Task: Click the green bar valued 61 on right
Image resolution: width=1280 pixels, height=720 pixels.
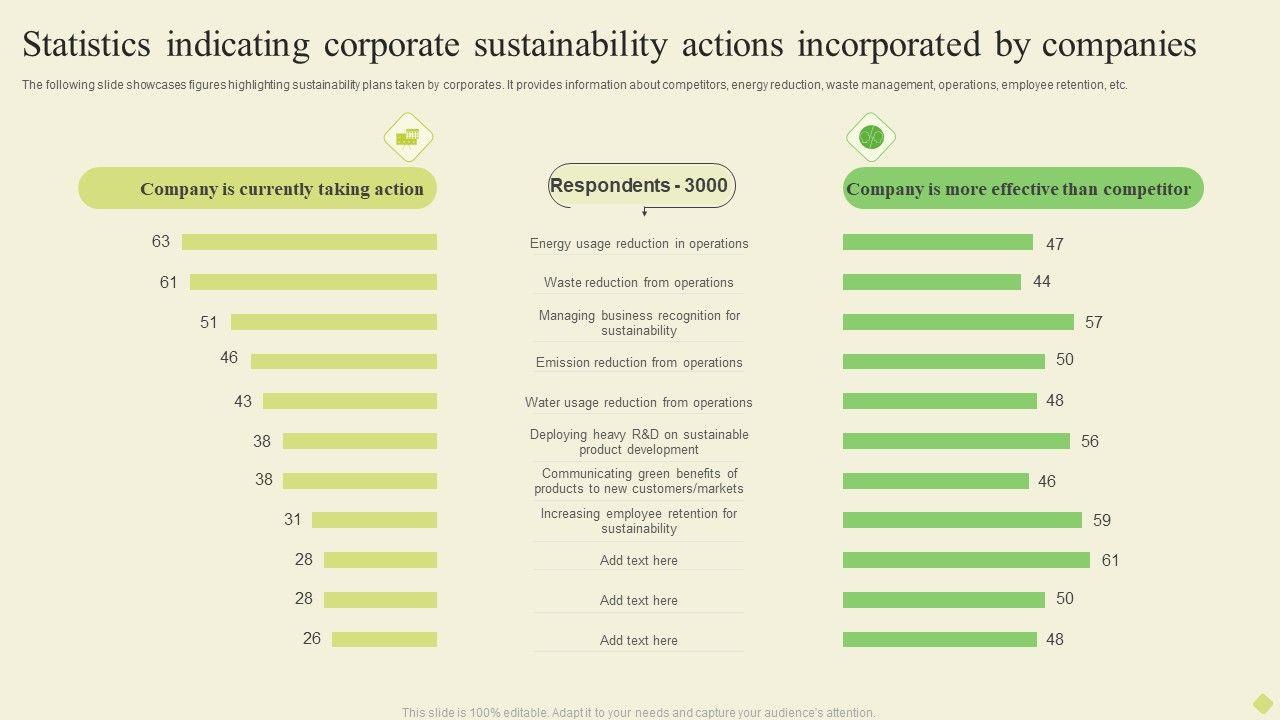Action: 966,560
